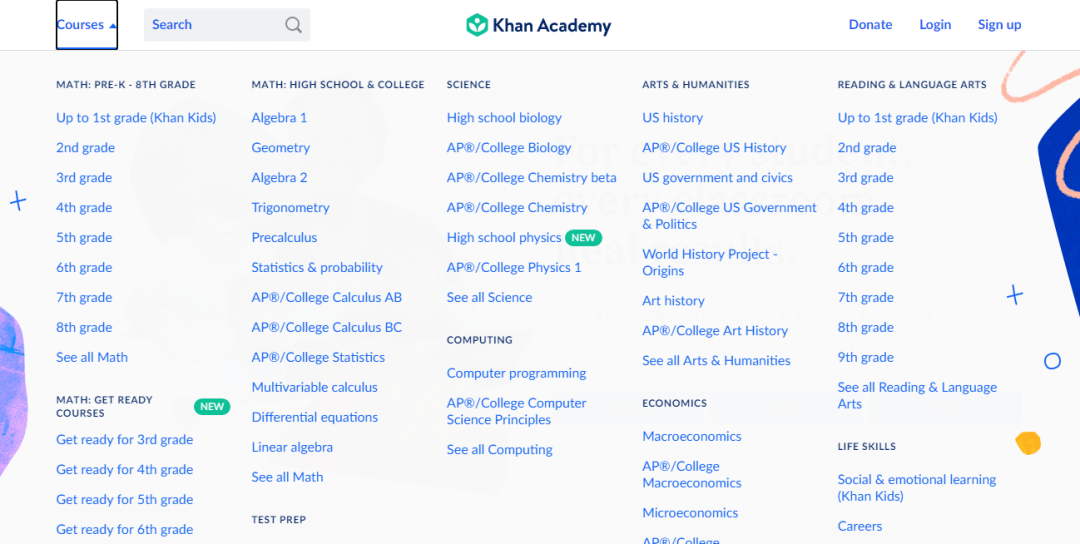The height and width of the screenshot is (544, 1080).
Task: Open the Donate page
Action: tap(870, 25)
